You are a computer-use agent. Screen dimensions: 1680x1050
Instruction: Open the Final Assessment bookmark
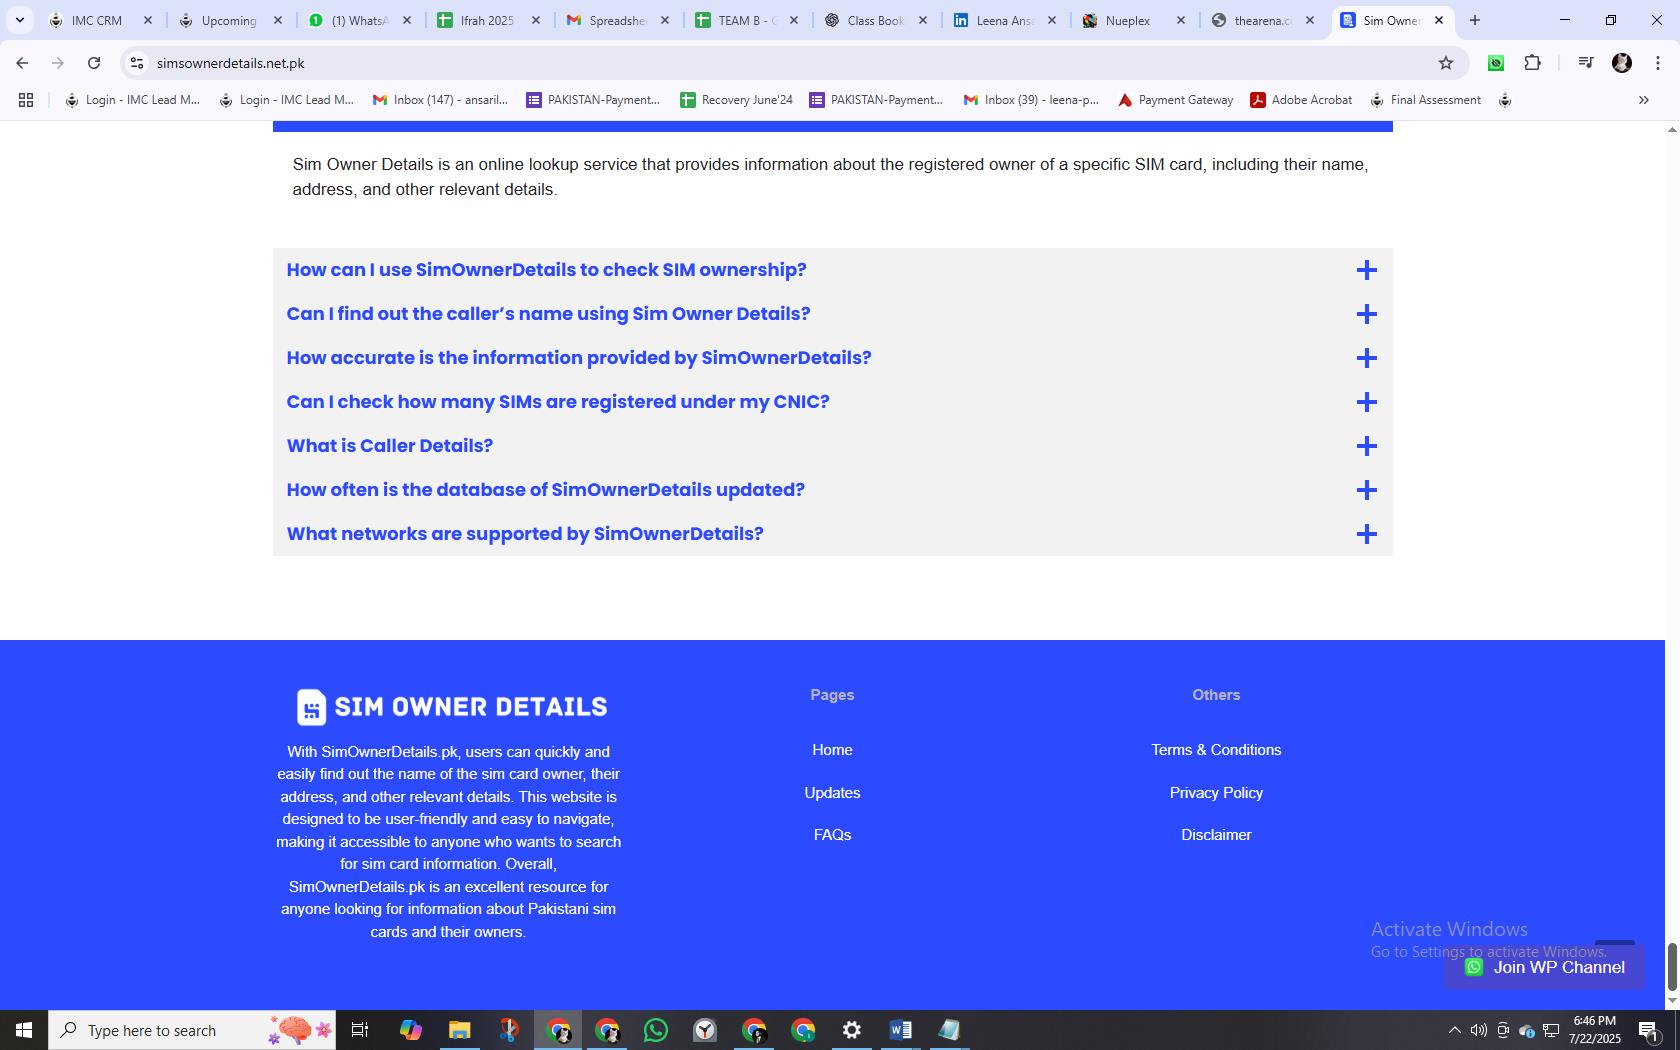coord(1425,100)
